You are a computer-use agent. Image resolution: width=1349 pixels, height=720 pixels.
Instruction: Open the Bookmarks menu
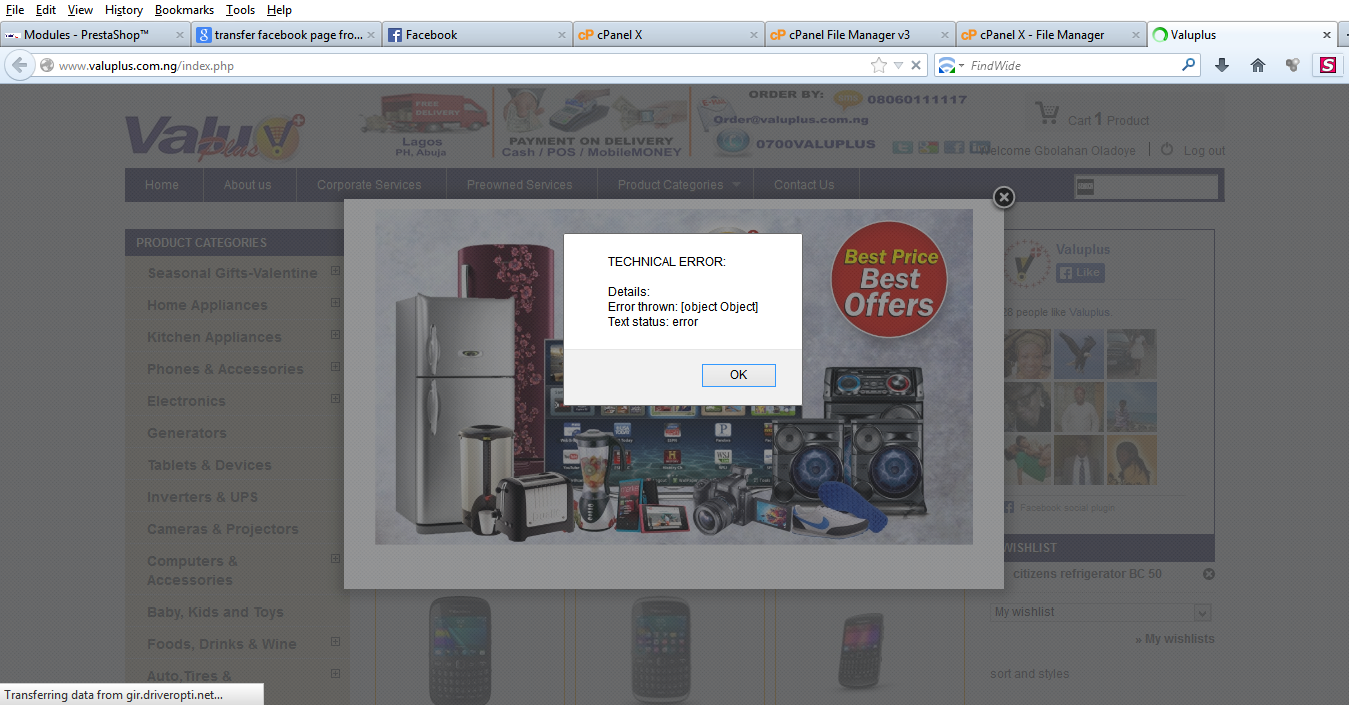click(x=185, y=10)
